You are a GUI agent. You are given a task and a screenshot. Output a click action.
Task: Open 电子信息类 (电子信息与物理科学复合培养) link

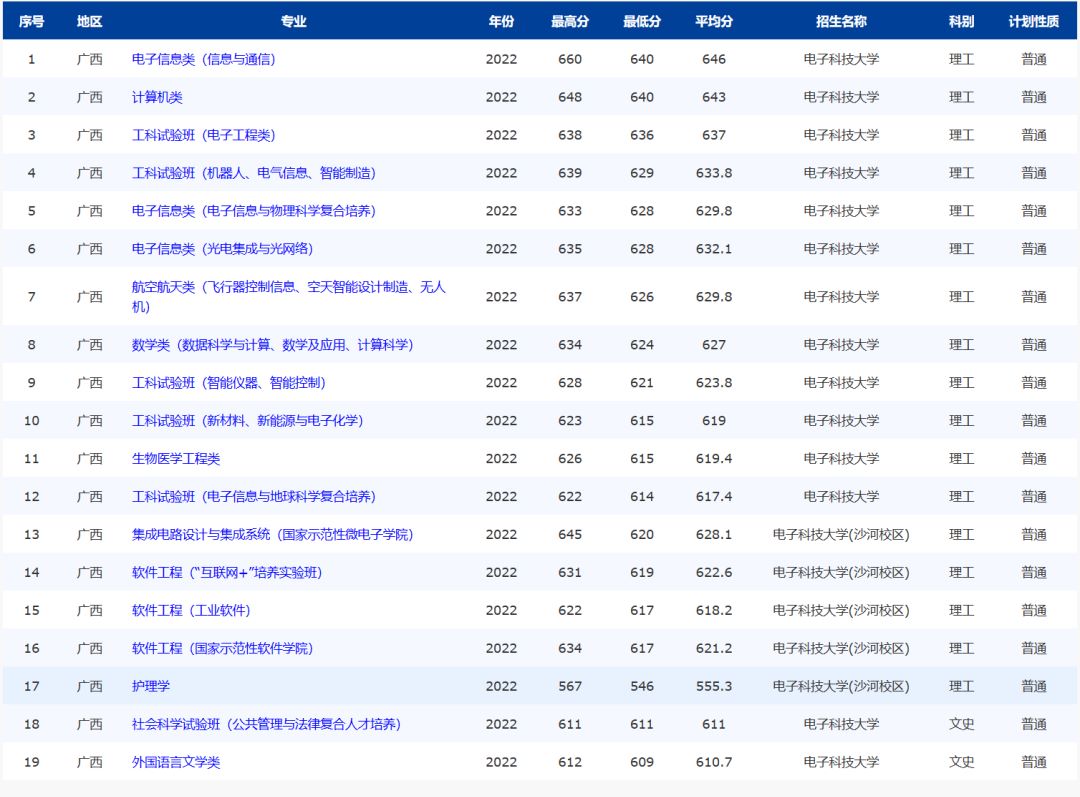pyautogui.click(x=253, y=211)
